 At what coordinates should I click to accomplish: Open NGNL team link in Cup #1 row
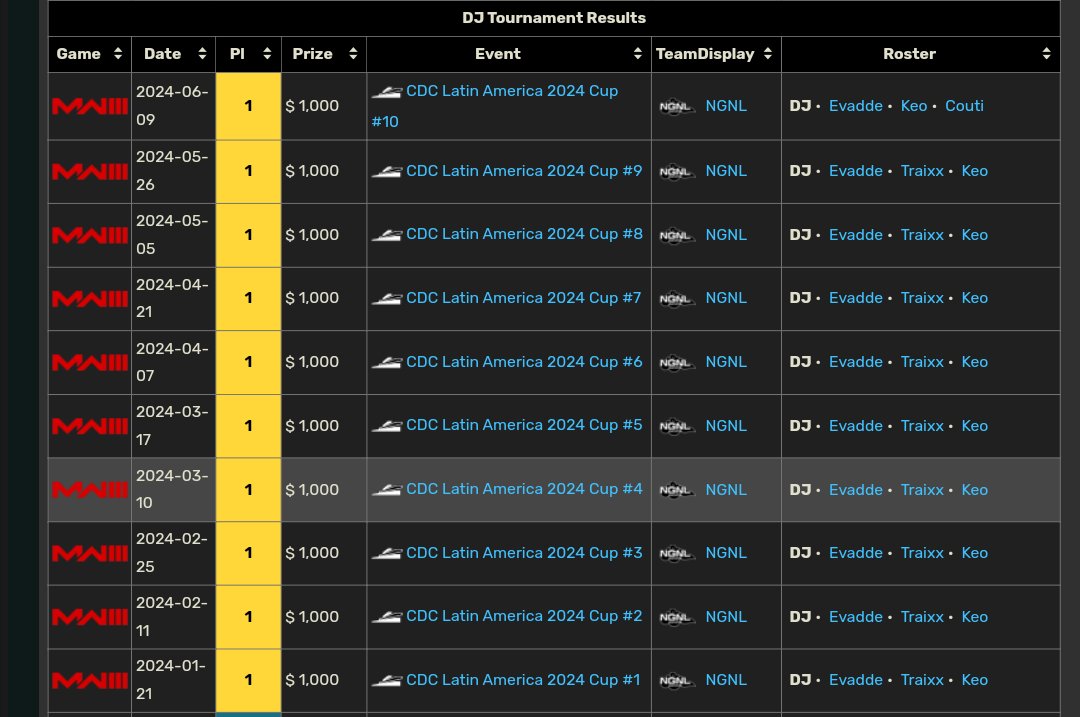[726, 680]
